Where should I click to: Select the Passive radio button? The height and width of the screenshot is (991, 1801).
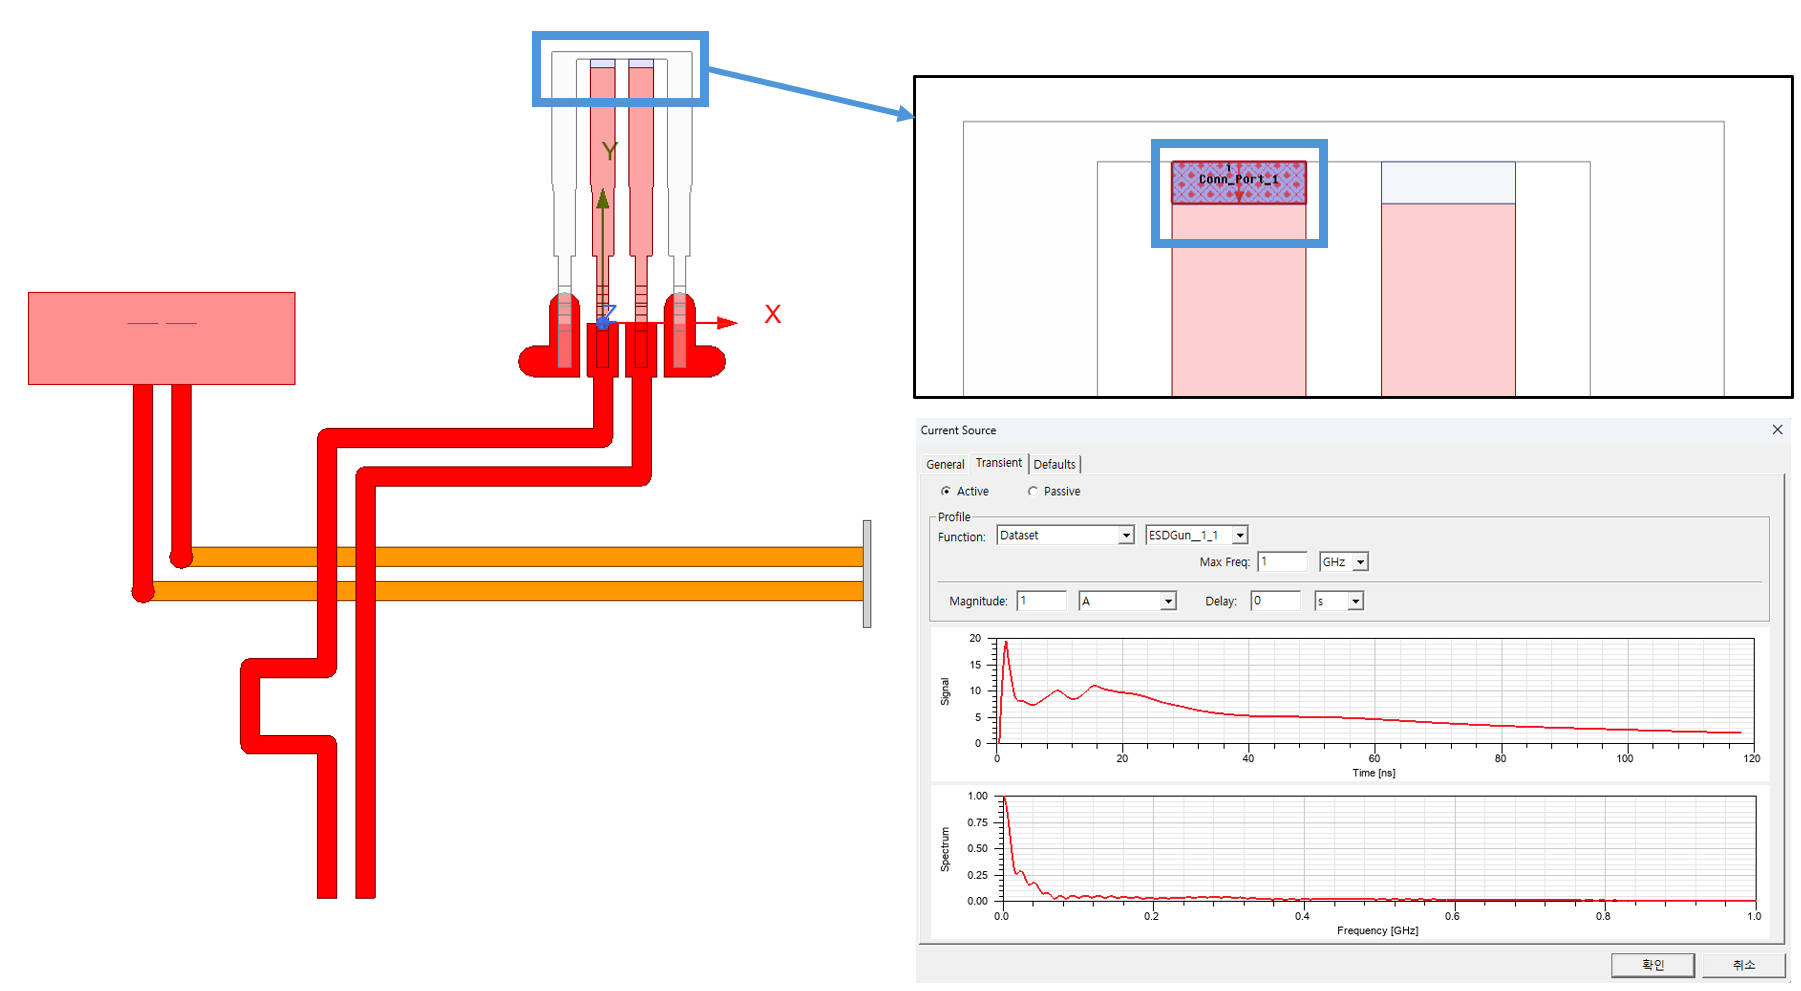[x=1033, y=492]
